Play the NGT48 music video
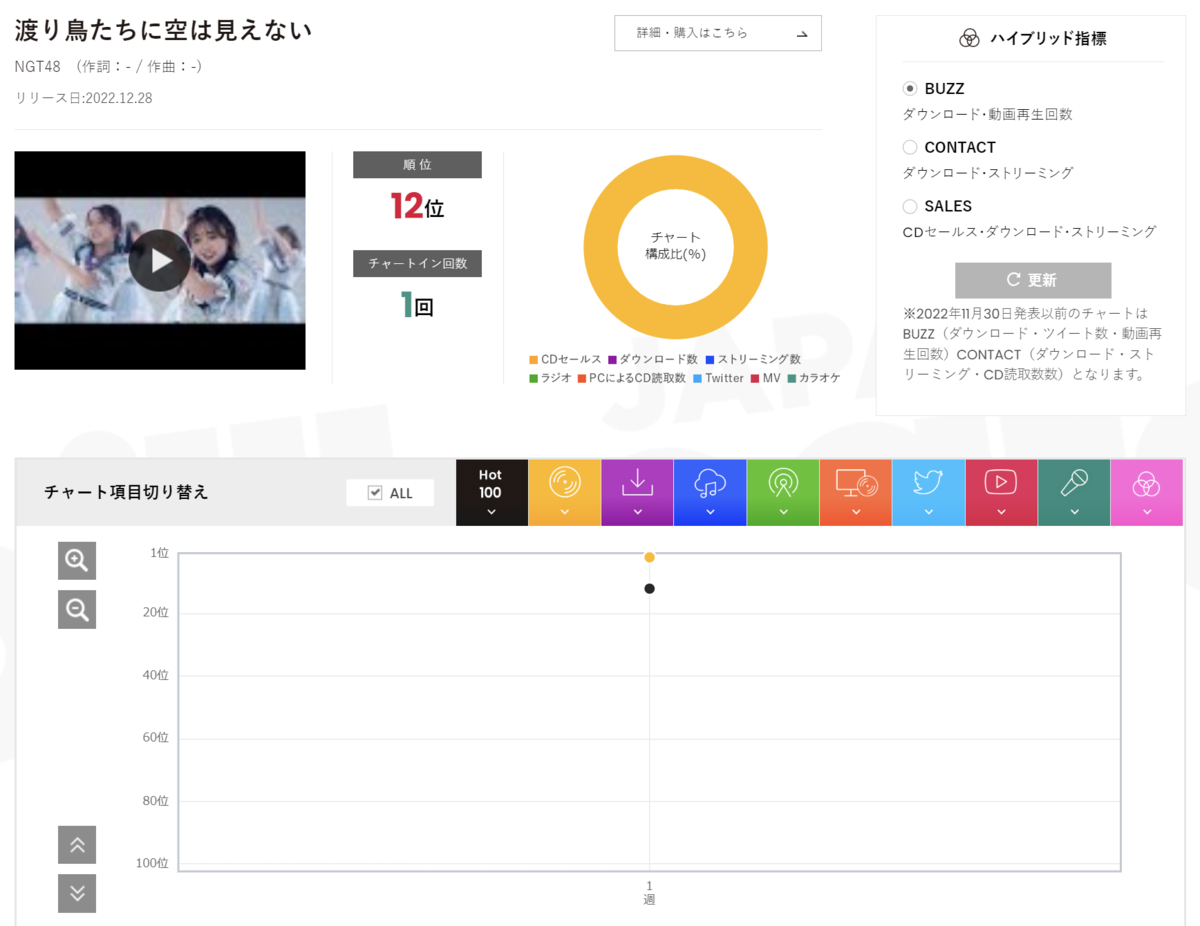1200x926 pixels. pyautogui.click(x=159, y=260)
